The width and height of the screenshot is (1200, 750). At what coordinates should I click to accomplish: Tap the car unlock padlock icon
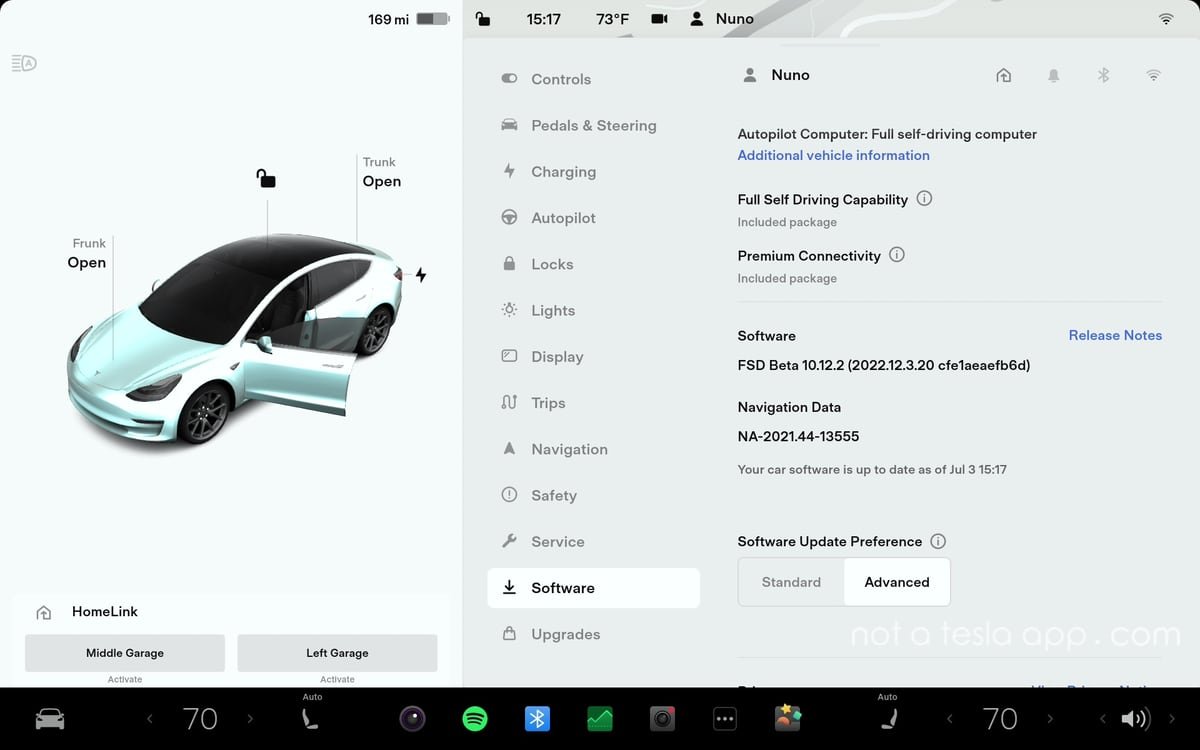pyautogui.click(x=265, y=178)
